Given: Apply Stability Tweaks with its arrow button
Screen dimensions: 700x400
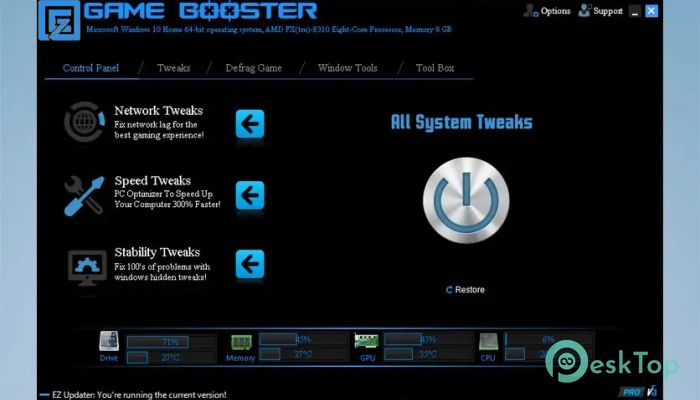Looking at the screenshot, I should (x=250, y=264).
